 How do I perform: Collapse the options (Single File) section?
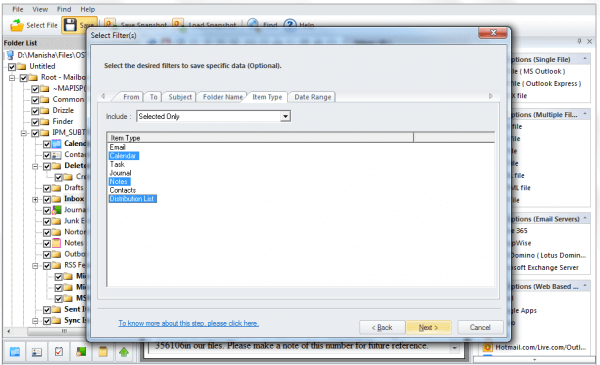pyautogui.click(x=585, y=59)
